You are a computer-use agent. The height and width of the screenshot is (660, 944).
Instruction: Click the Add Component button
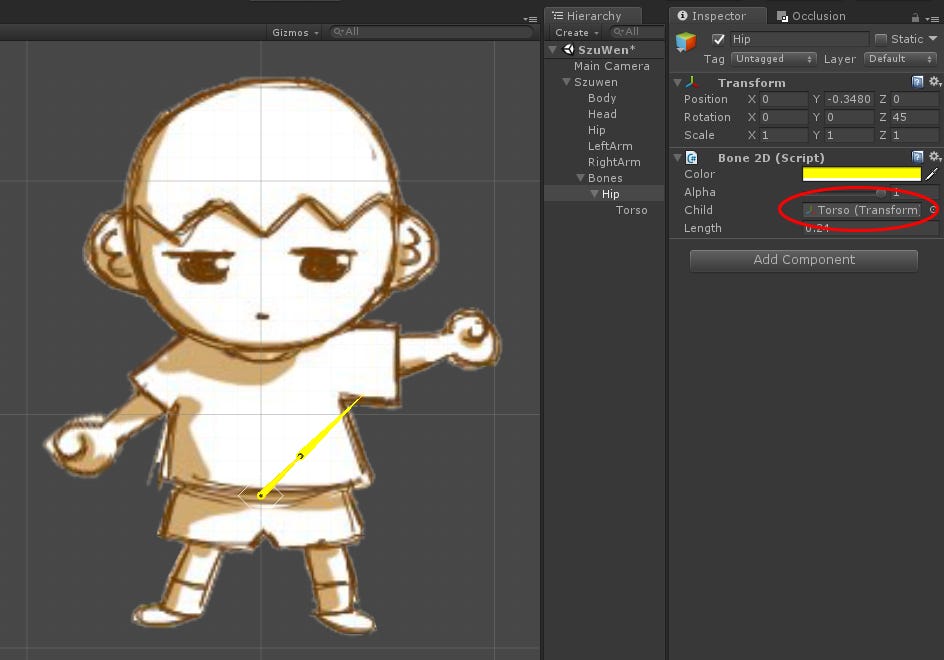pos(802,260)
